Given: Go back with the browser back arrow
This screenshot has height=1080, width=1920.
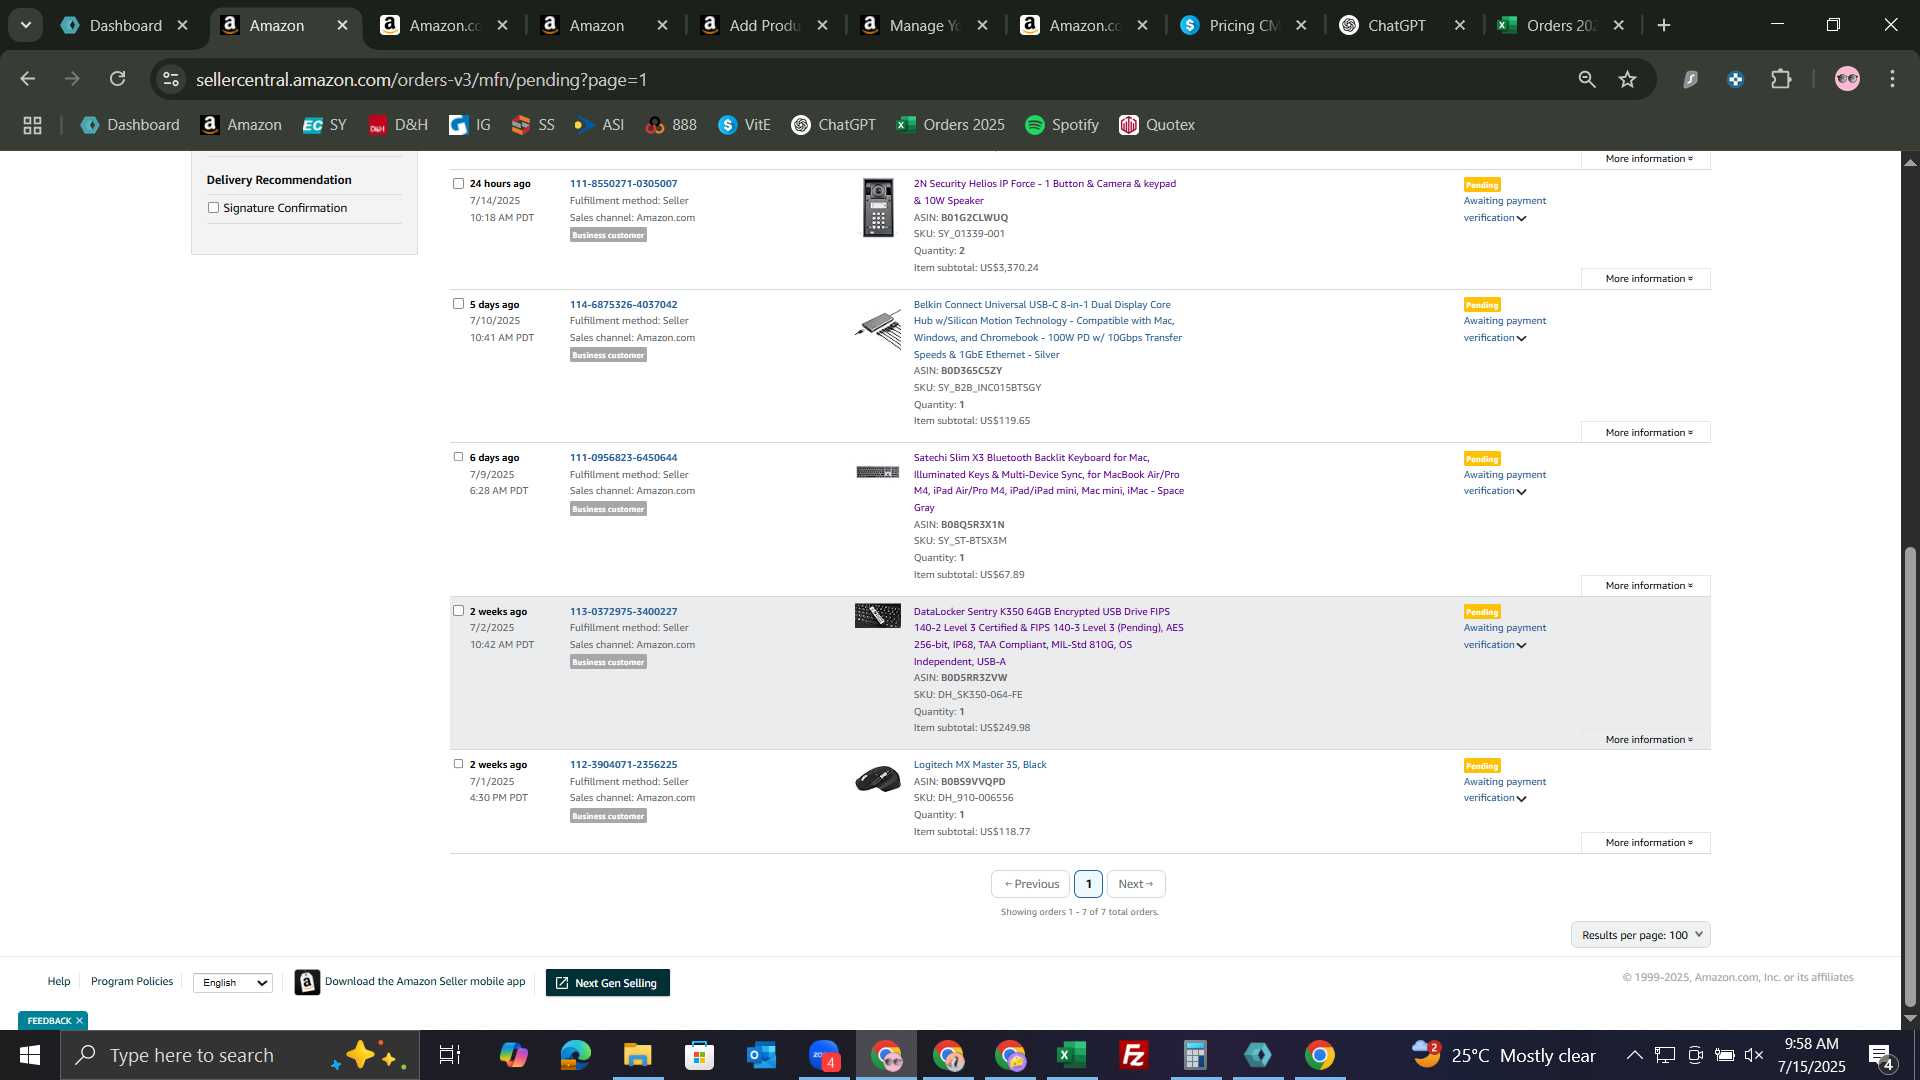Looking at the screenshot, I should [28, 79].
